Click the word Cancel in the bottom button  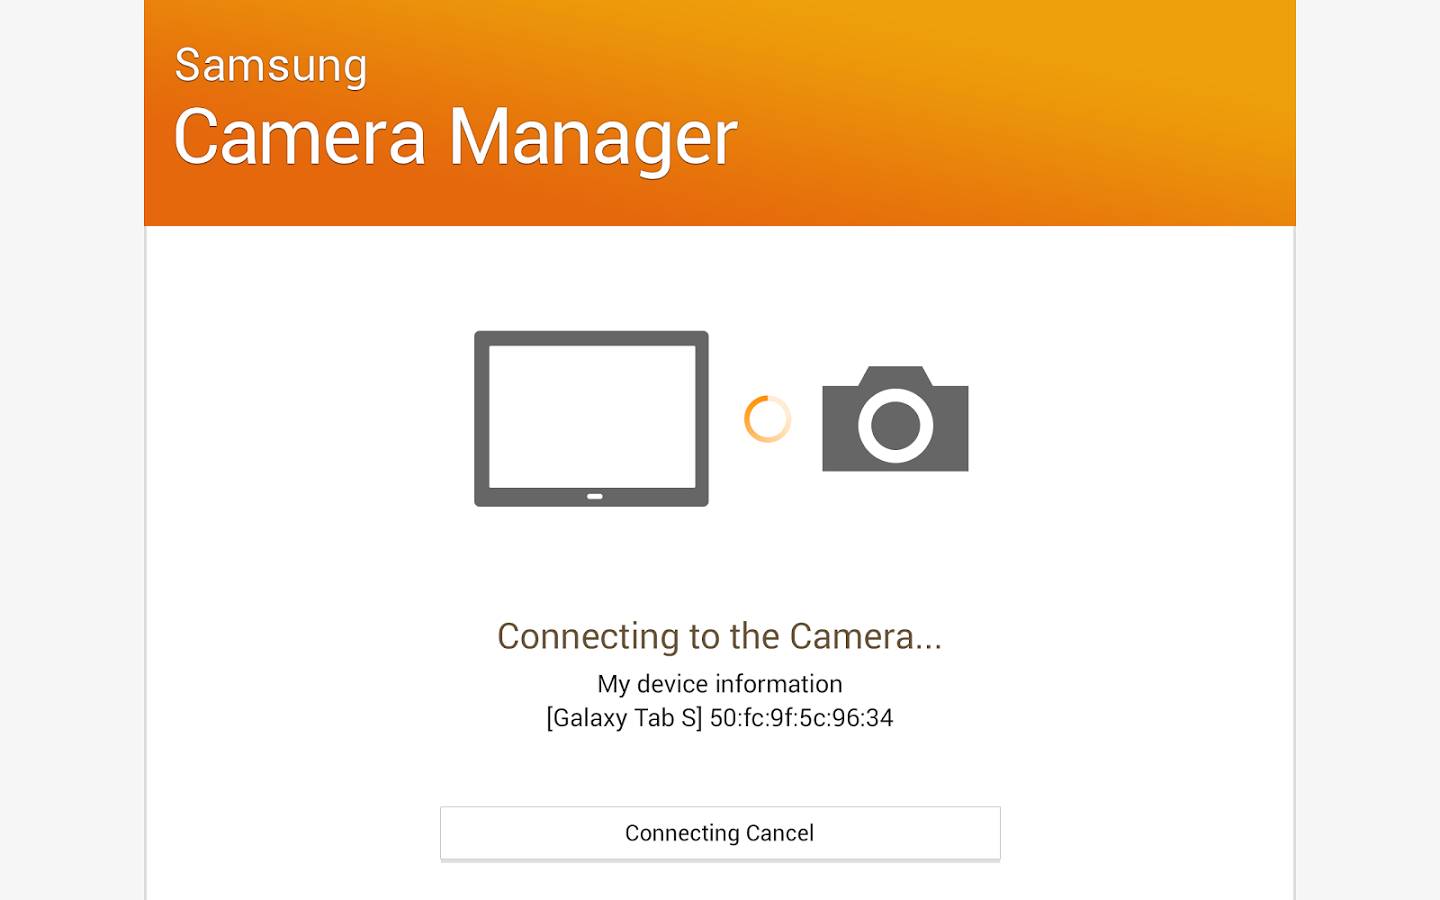(780, 833)
